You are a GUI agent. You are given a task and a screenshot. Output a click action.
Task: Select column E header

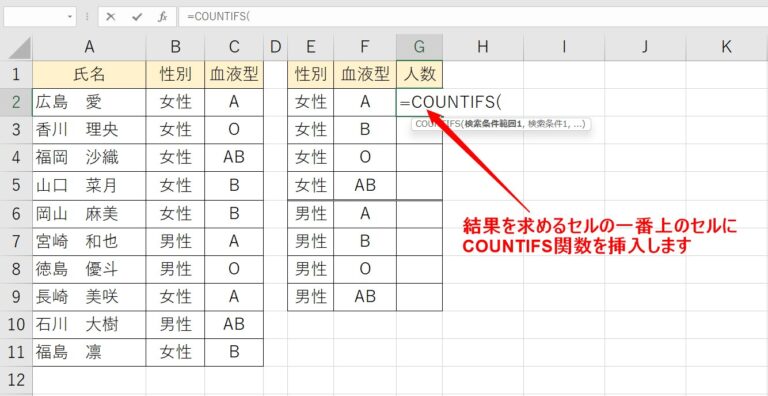[311, 47]
